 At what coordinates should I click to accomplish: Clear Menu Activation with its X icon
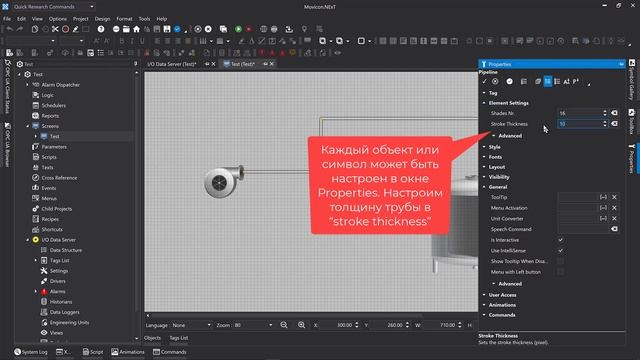click(x=614, y=208)
